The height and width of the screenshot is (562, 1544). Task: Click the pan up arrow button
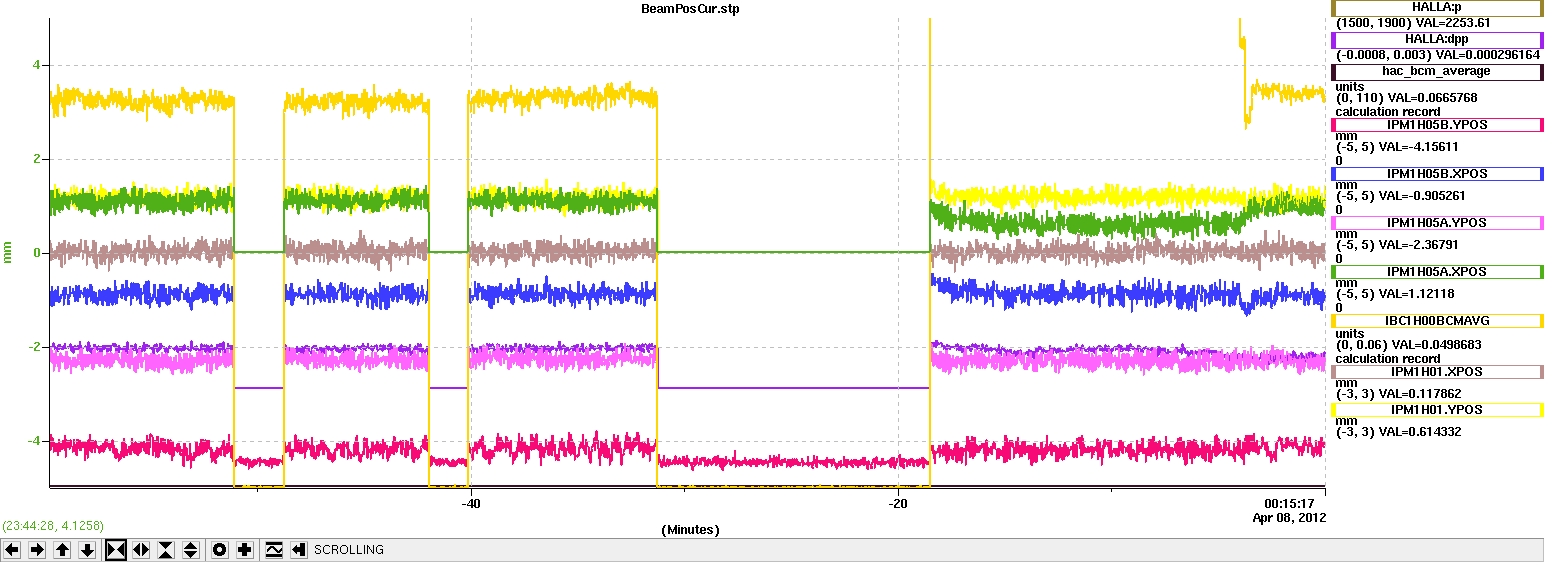tap(62, 550)
